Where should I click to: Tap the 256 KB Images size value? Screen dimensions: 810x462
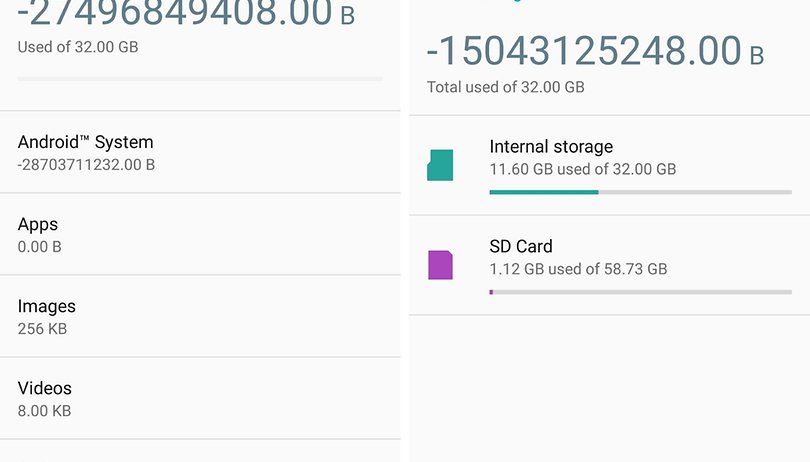coord(42,329)
